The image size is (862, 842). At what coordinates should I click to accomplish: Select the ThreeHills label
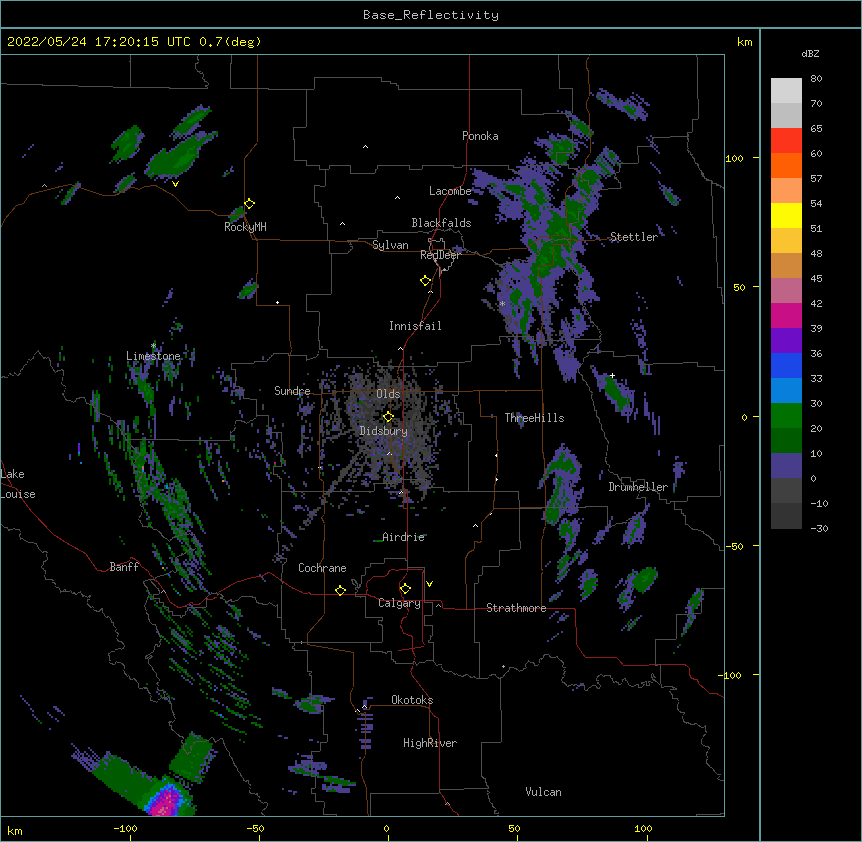click(x=534, y=418)
